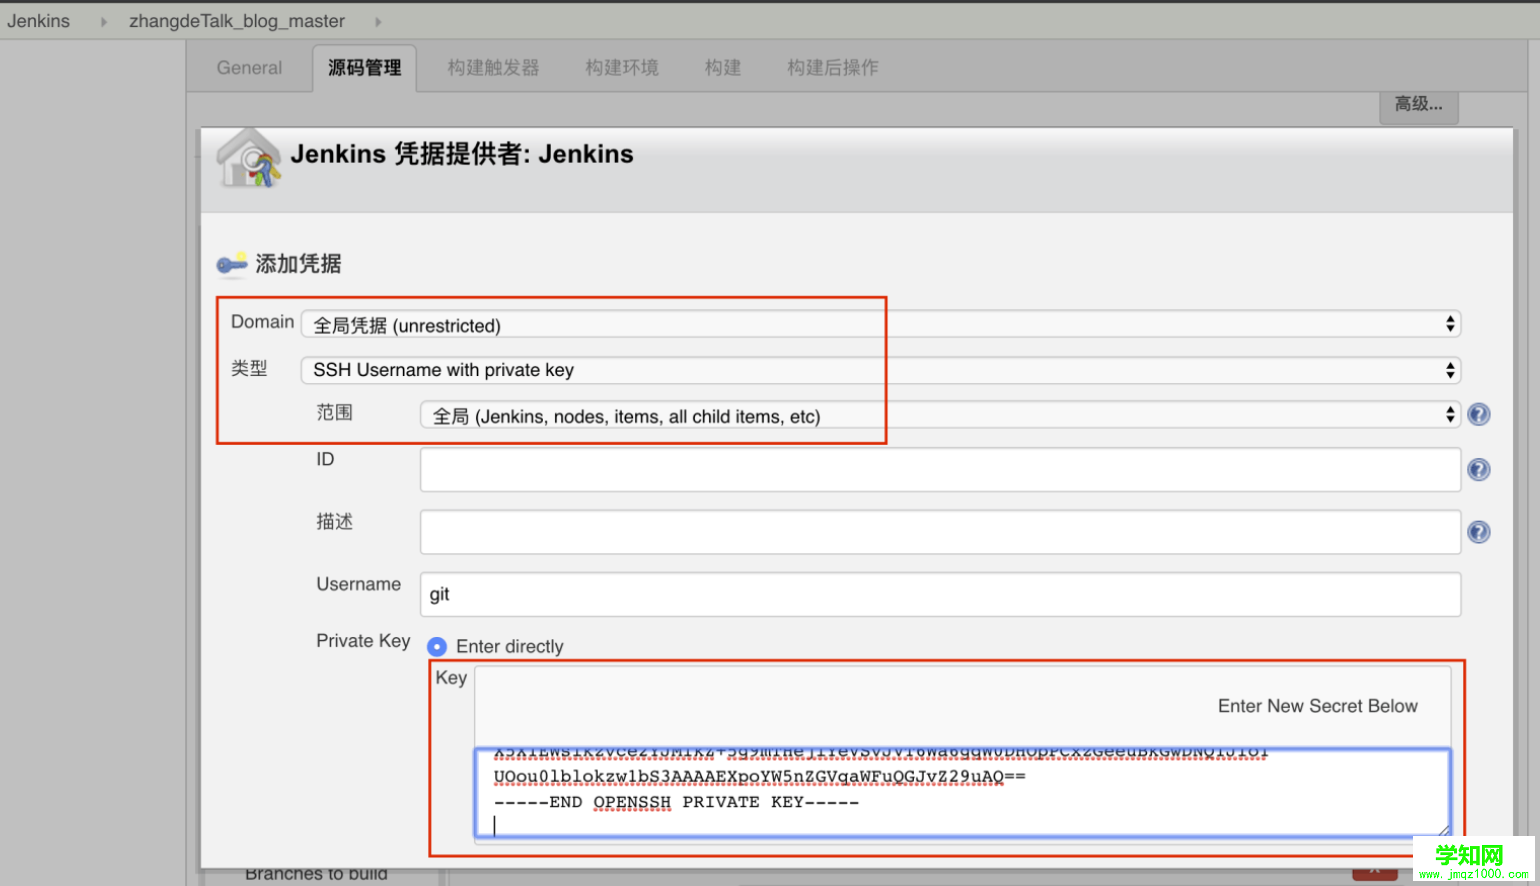Viewport: 1540px width, 886px height.
Task: Switch to the 源码管理 tab
Action: click(365, 68)
